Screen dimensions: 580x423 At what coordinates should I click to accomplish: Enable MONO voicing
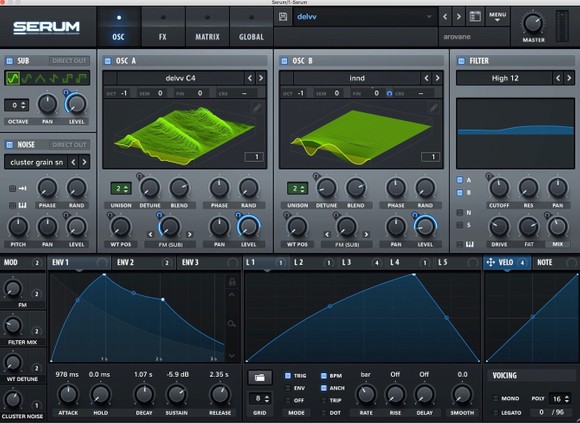496,398
